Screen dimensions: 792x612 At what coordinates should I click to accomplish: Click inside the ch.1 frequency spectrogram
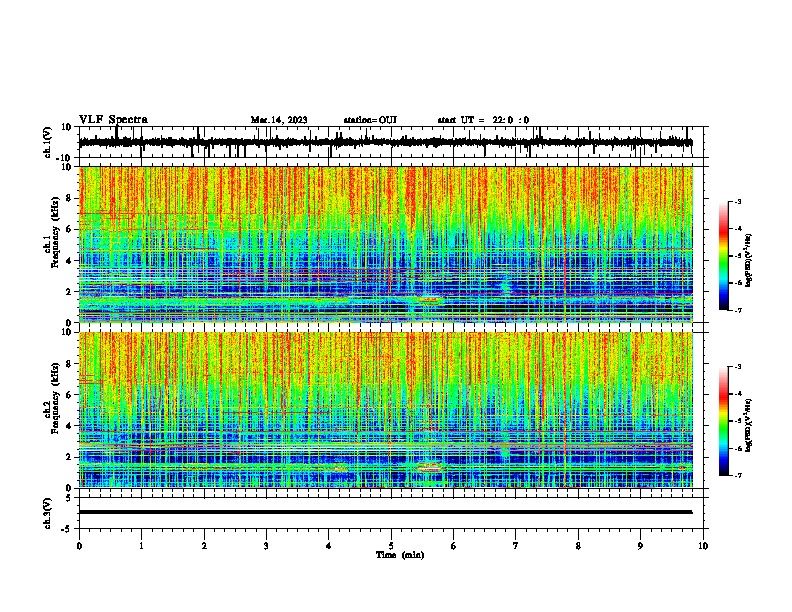386,244
